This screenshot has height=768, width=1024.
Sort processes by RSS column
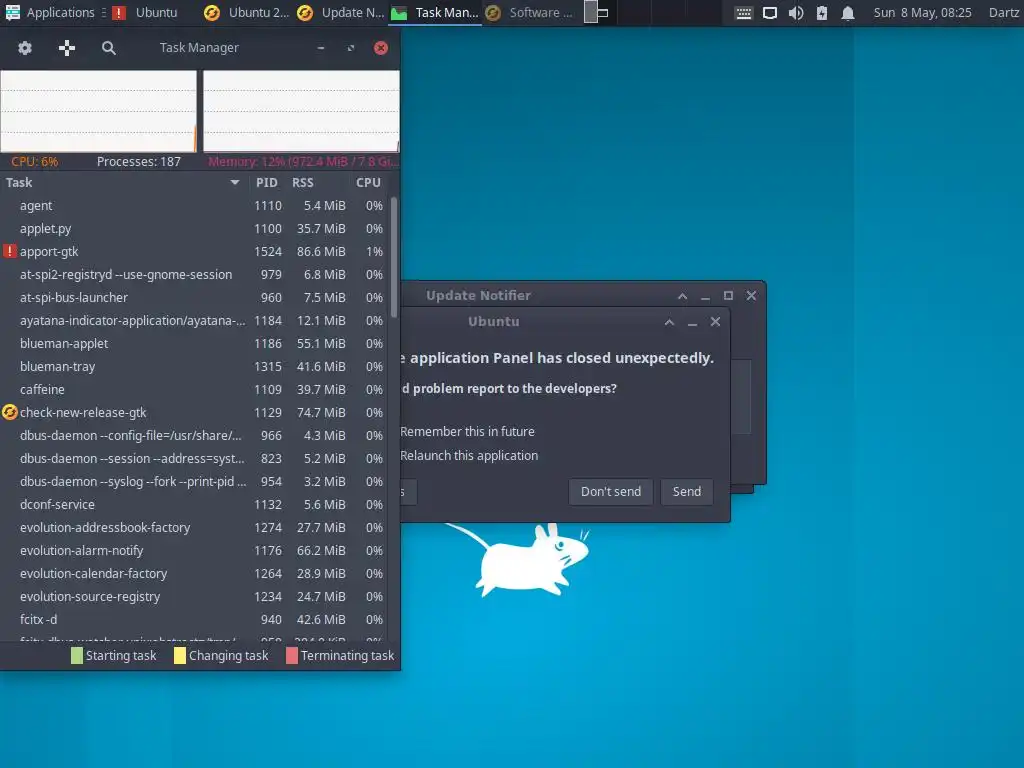pyautogui.click(x=302, y=183)
